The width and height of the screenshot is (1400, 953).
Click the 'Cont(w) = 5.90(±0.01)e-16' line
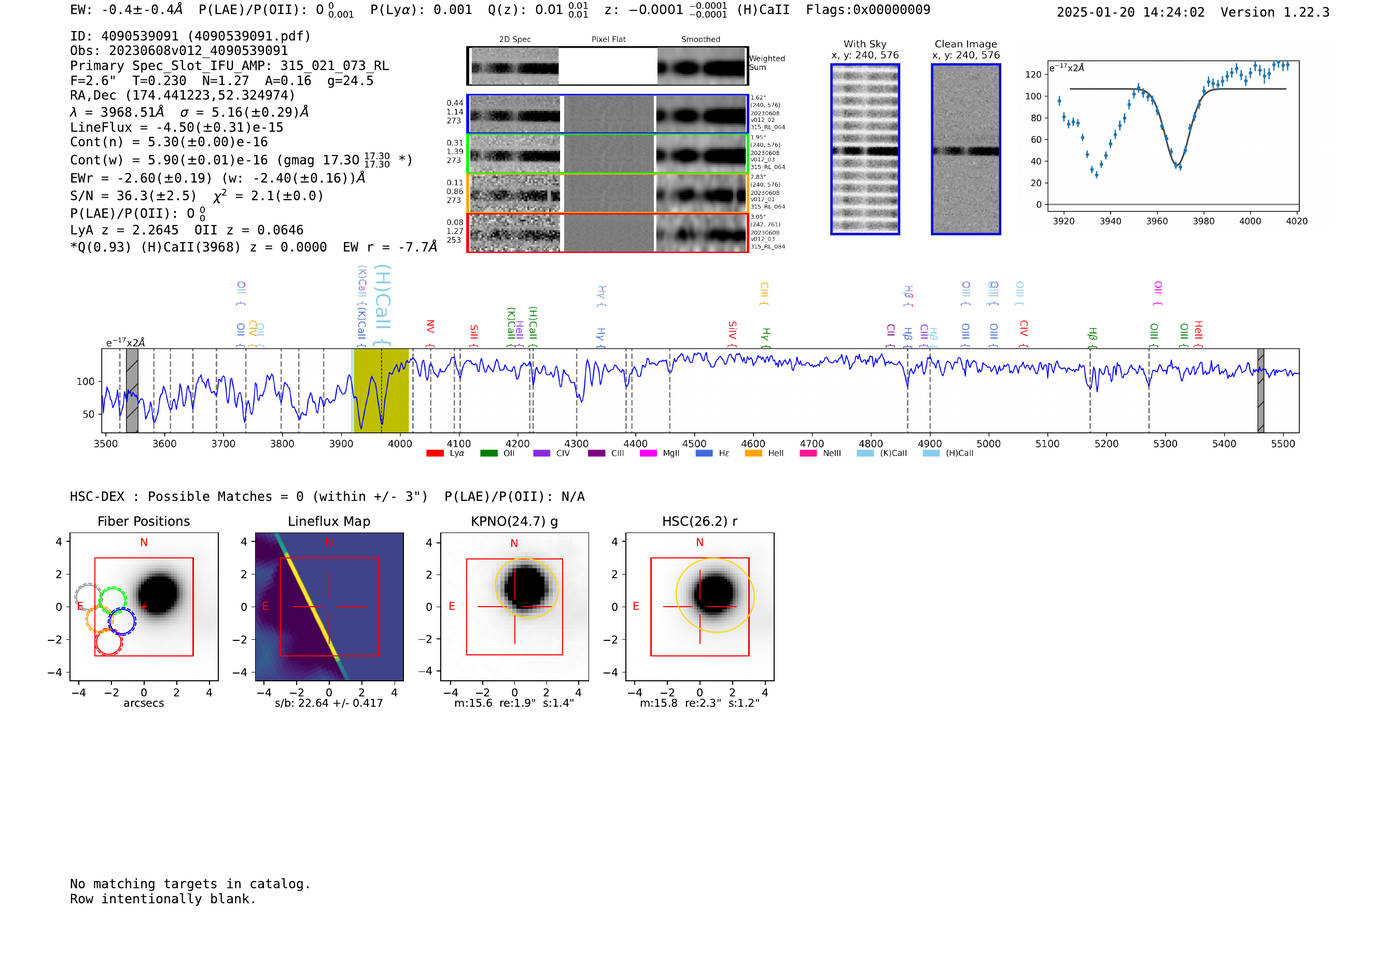[241, 159]
